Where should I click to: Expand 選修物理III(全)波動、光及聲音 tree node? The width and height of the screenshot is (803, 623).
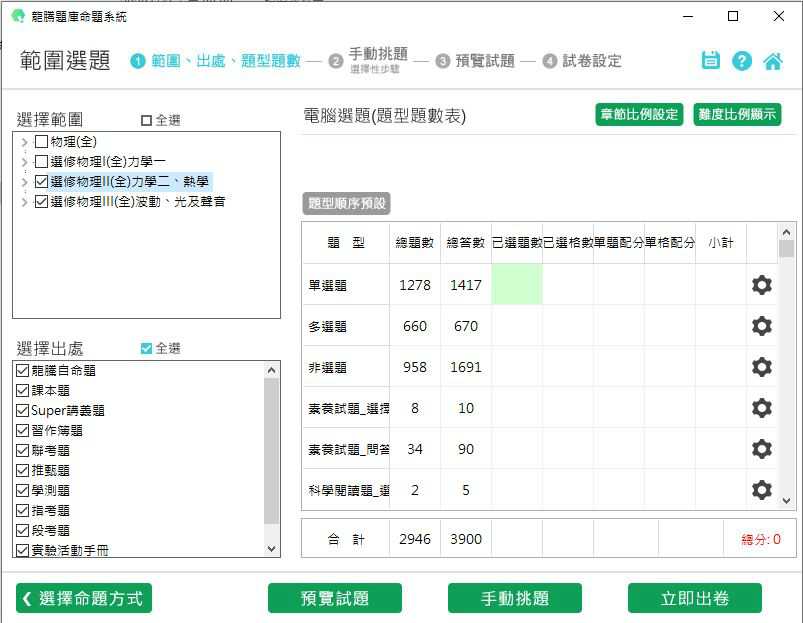click(24, 202)
